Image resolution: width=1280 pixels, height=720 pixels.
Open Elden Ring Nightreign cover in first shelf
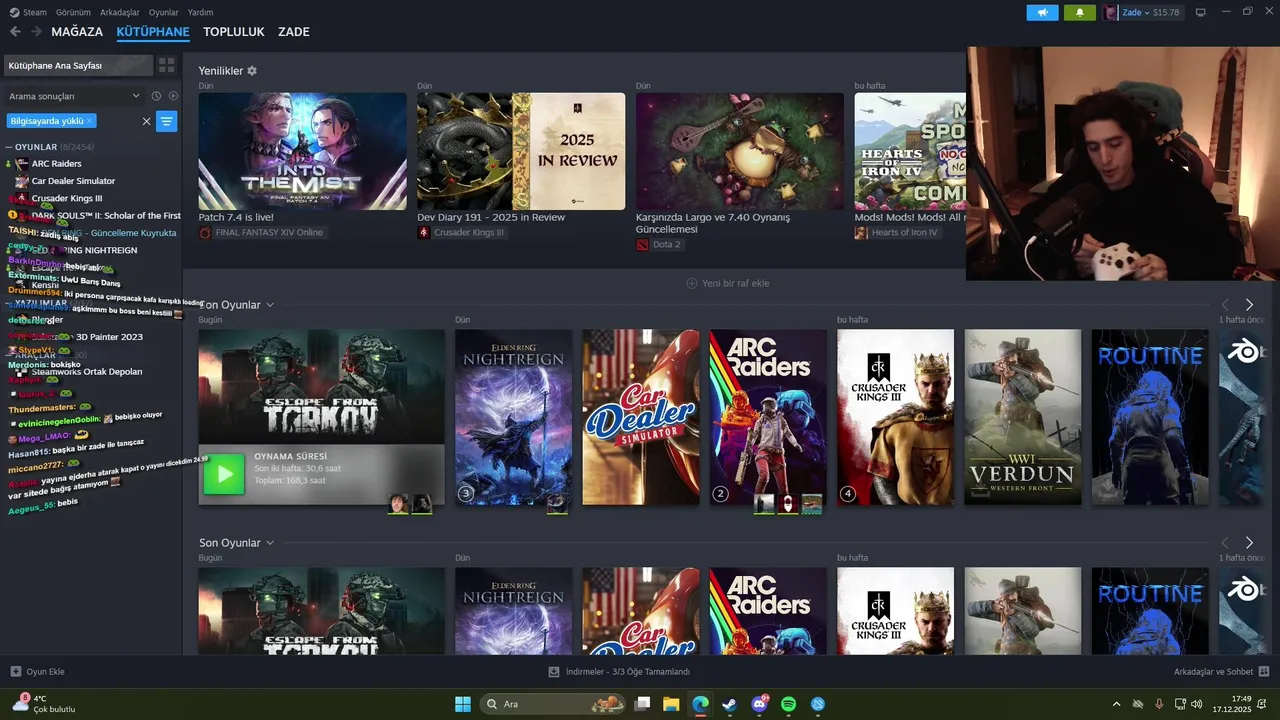coord(513,417)
